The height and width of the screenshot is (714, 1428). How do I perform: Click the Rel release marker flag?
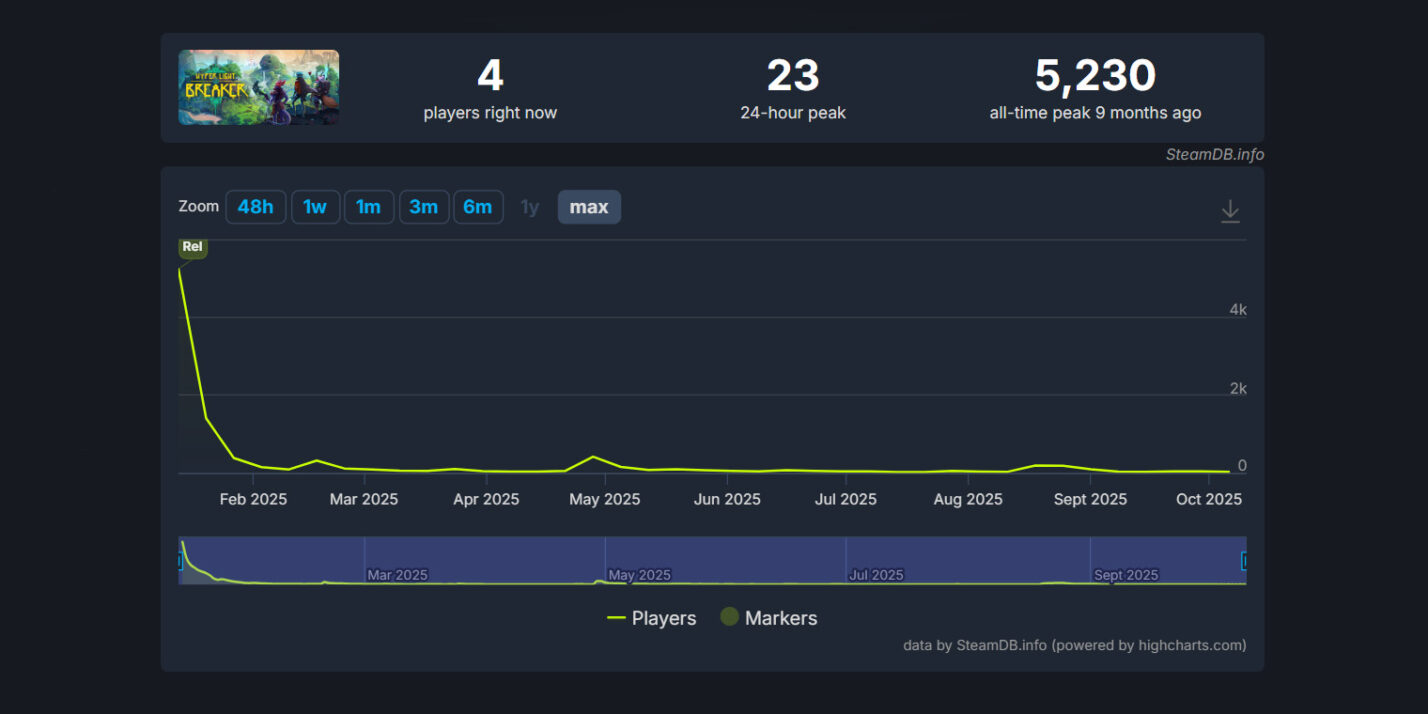click(192, 247)
